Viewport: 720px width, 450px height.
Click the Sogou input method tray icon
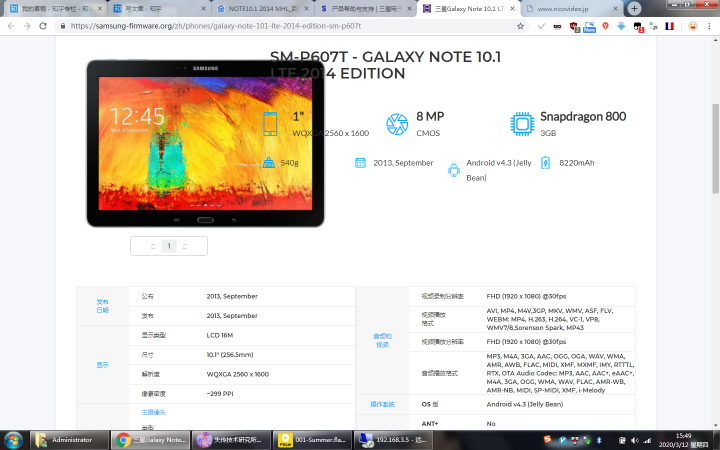(547, 439)
